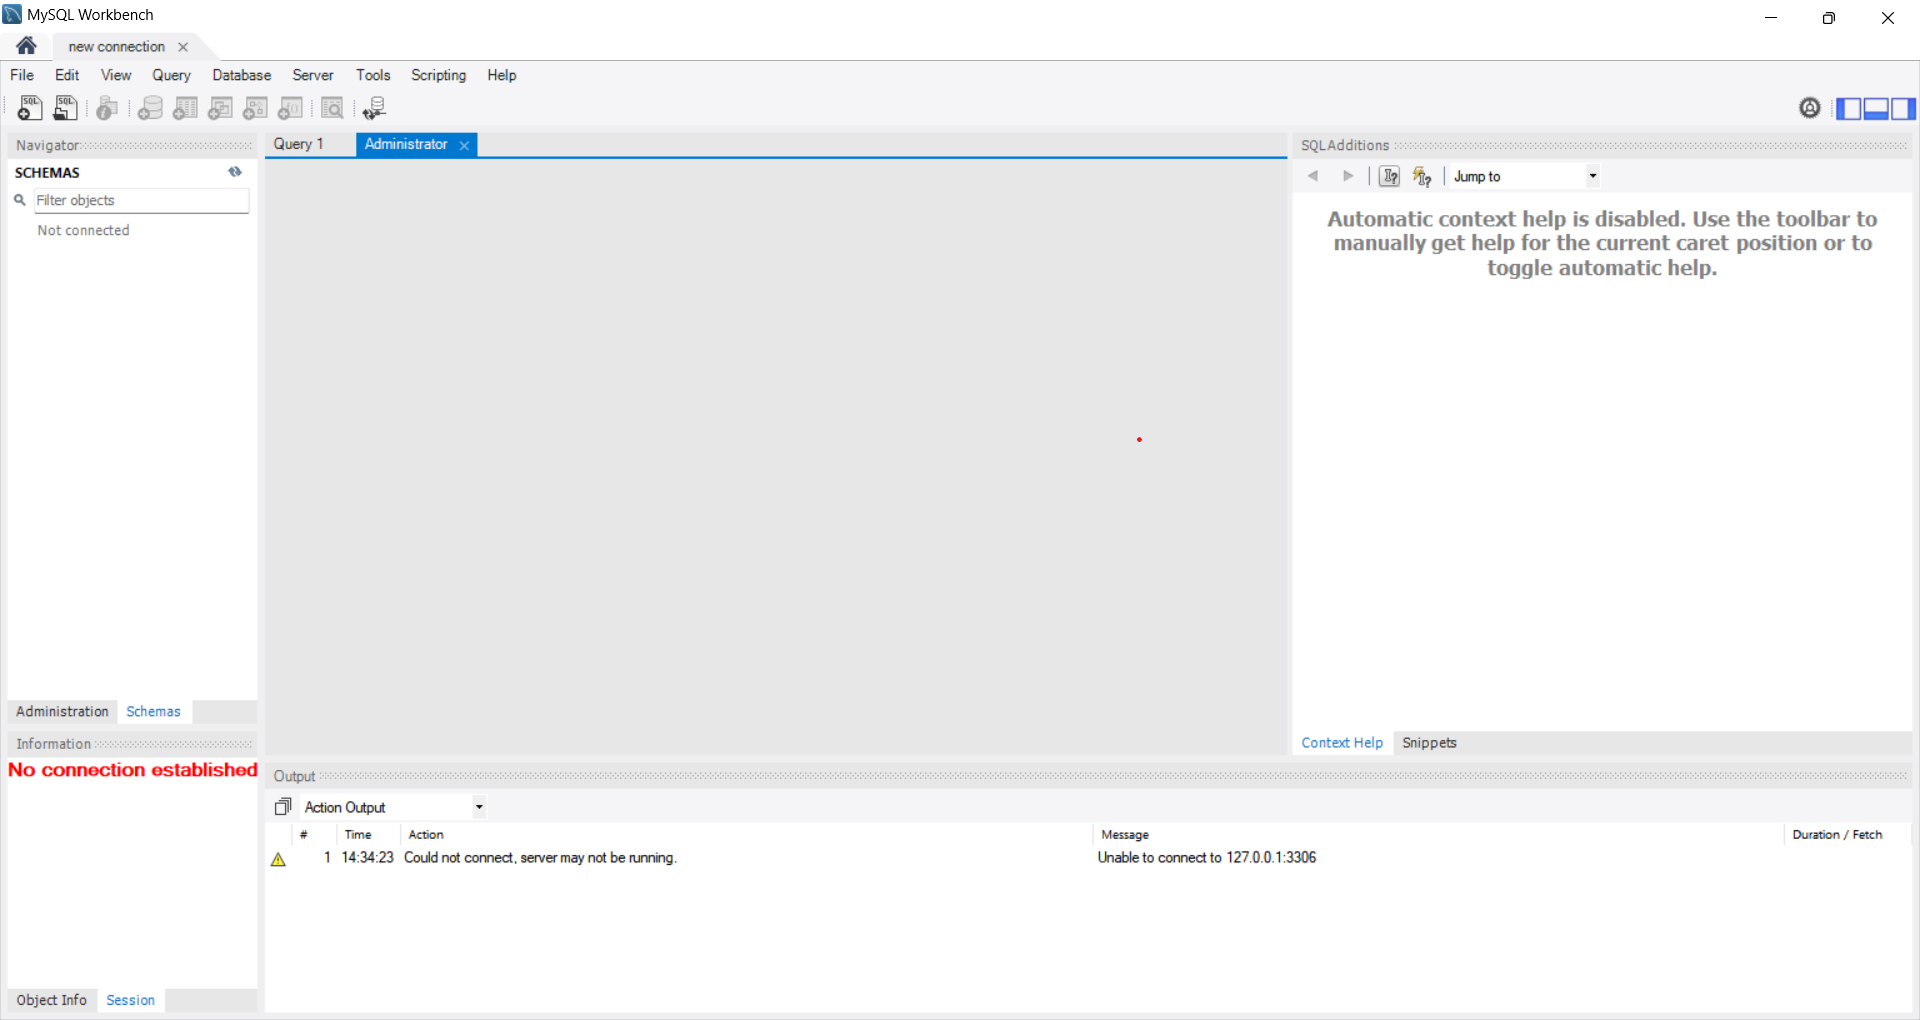
Task: Click the search table data icon
Action: pos(332,108)
